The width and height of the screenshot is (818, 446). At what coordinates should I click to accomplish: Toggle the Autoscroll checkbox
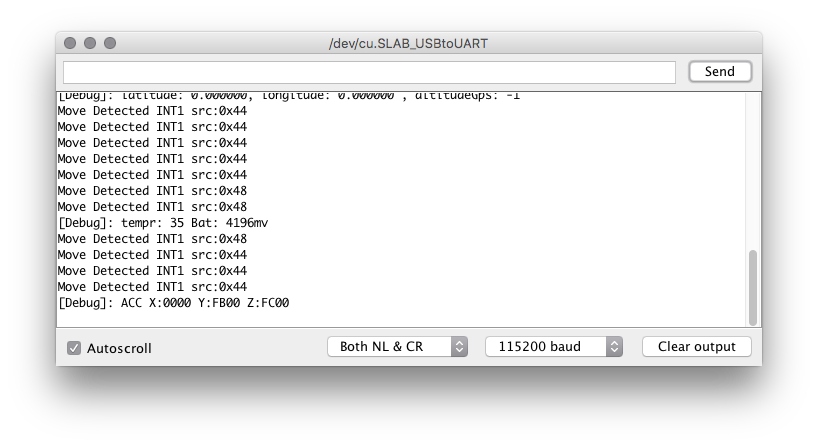pyautogui.click(x=74, y=348)
